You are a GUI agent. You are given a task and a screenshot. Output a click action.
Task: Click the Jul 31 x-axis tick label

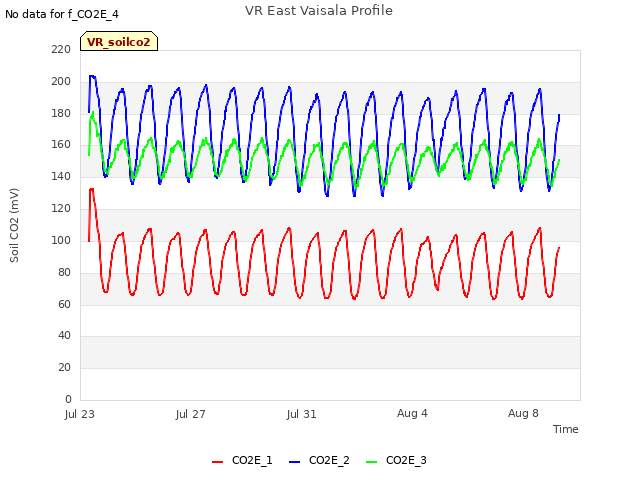[x=301, y=414]
